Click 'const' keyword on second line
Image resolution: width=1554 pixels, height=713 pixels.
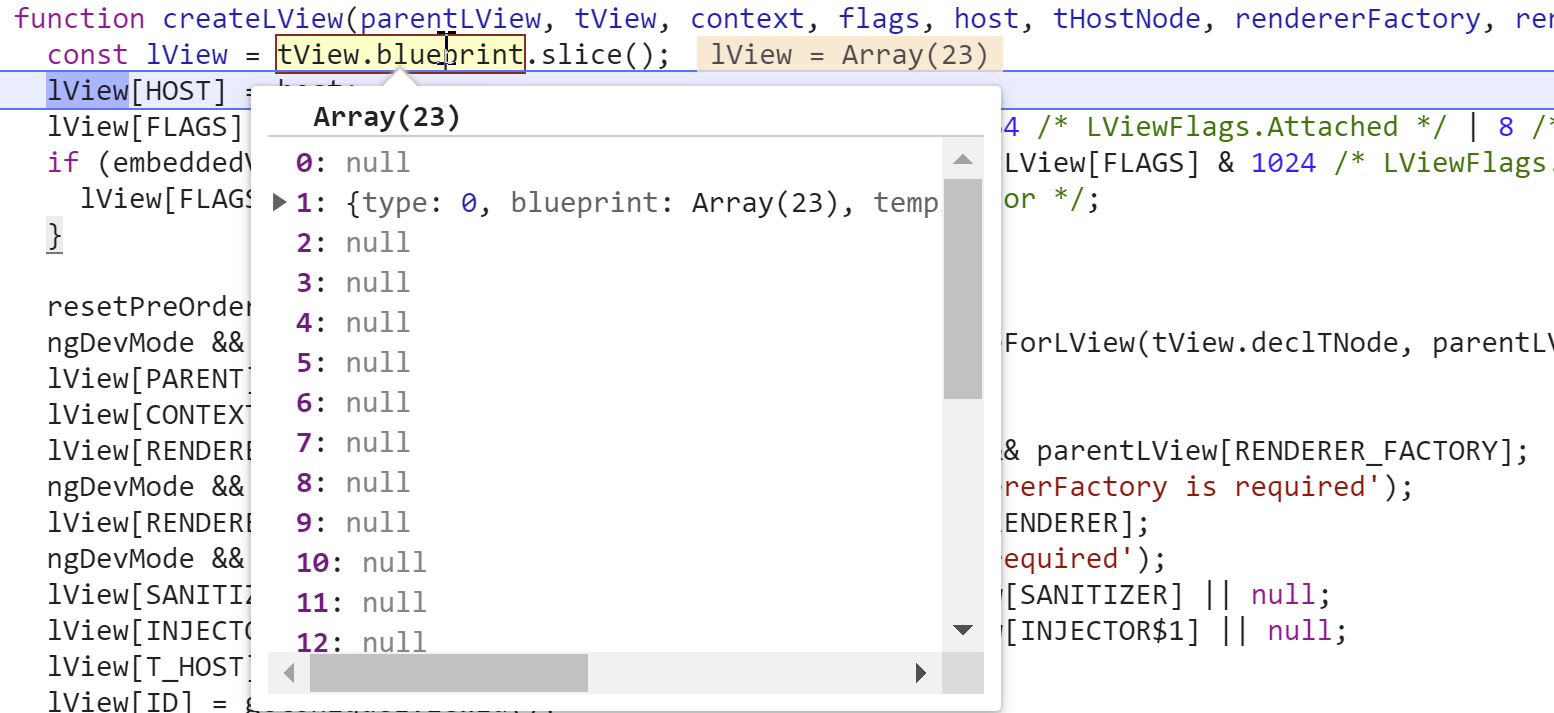click(88, 55)
